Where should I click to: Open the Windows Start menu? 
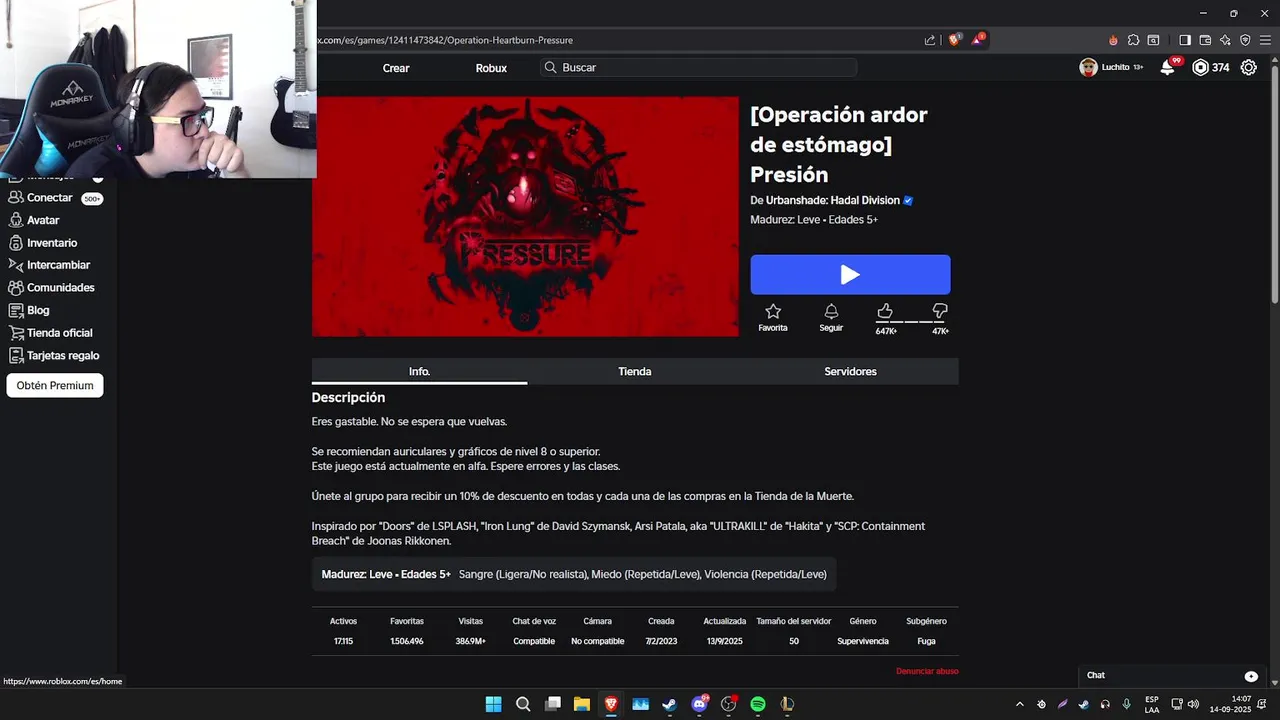click(493, 704)
